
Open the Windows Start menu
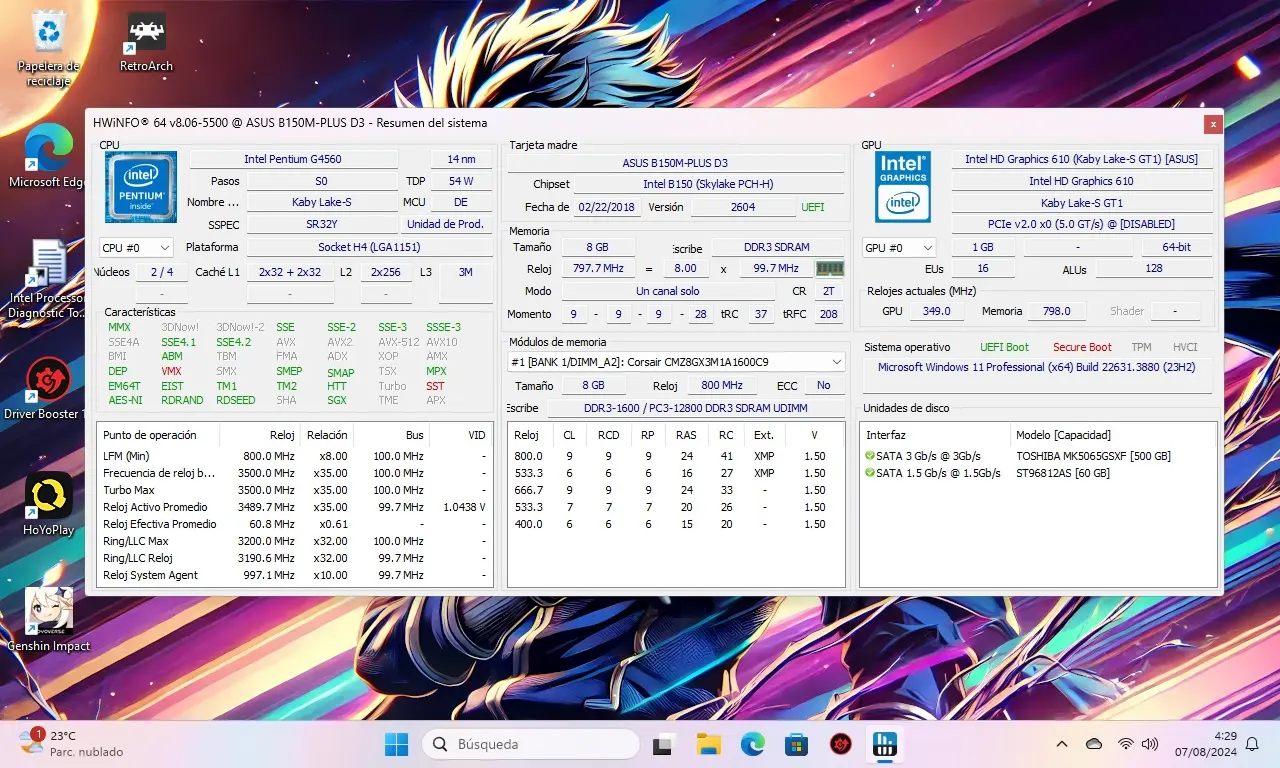pos(397,744)
